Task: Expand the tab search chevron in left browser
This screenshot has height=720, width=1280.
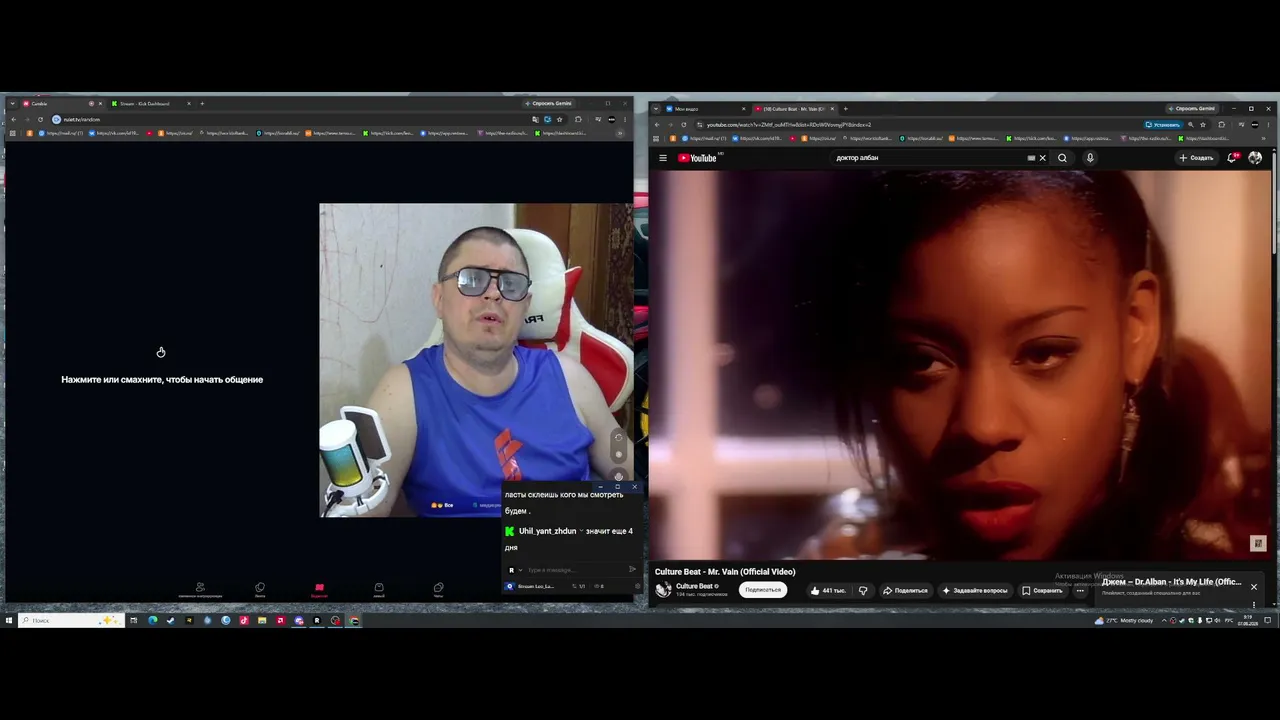Action: coord(12,104)
